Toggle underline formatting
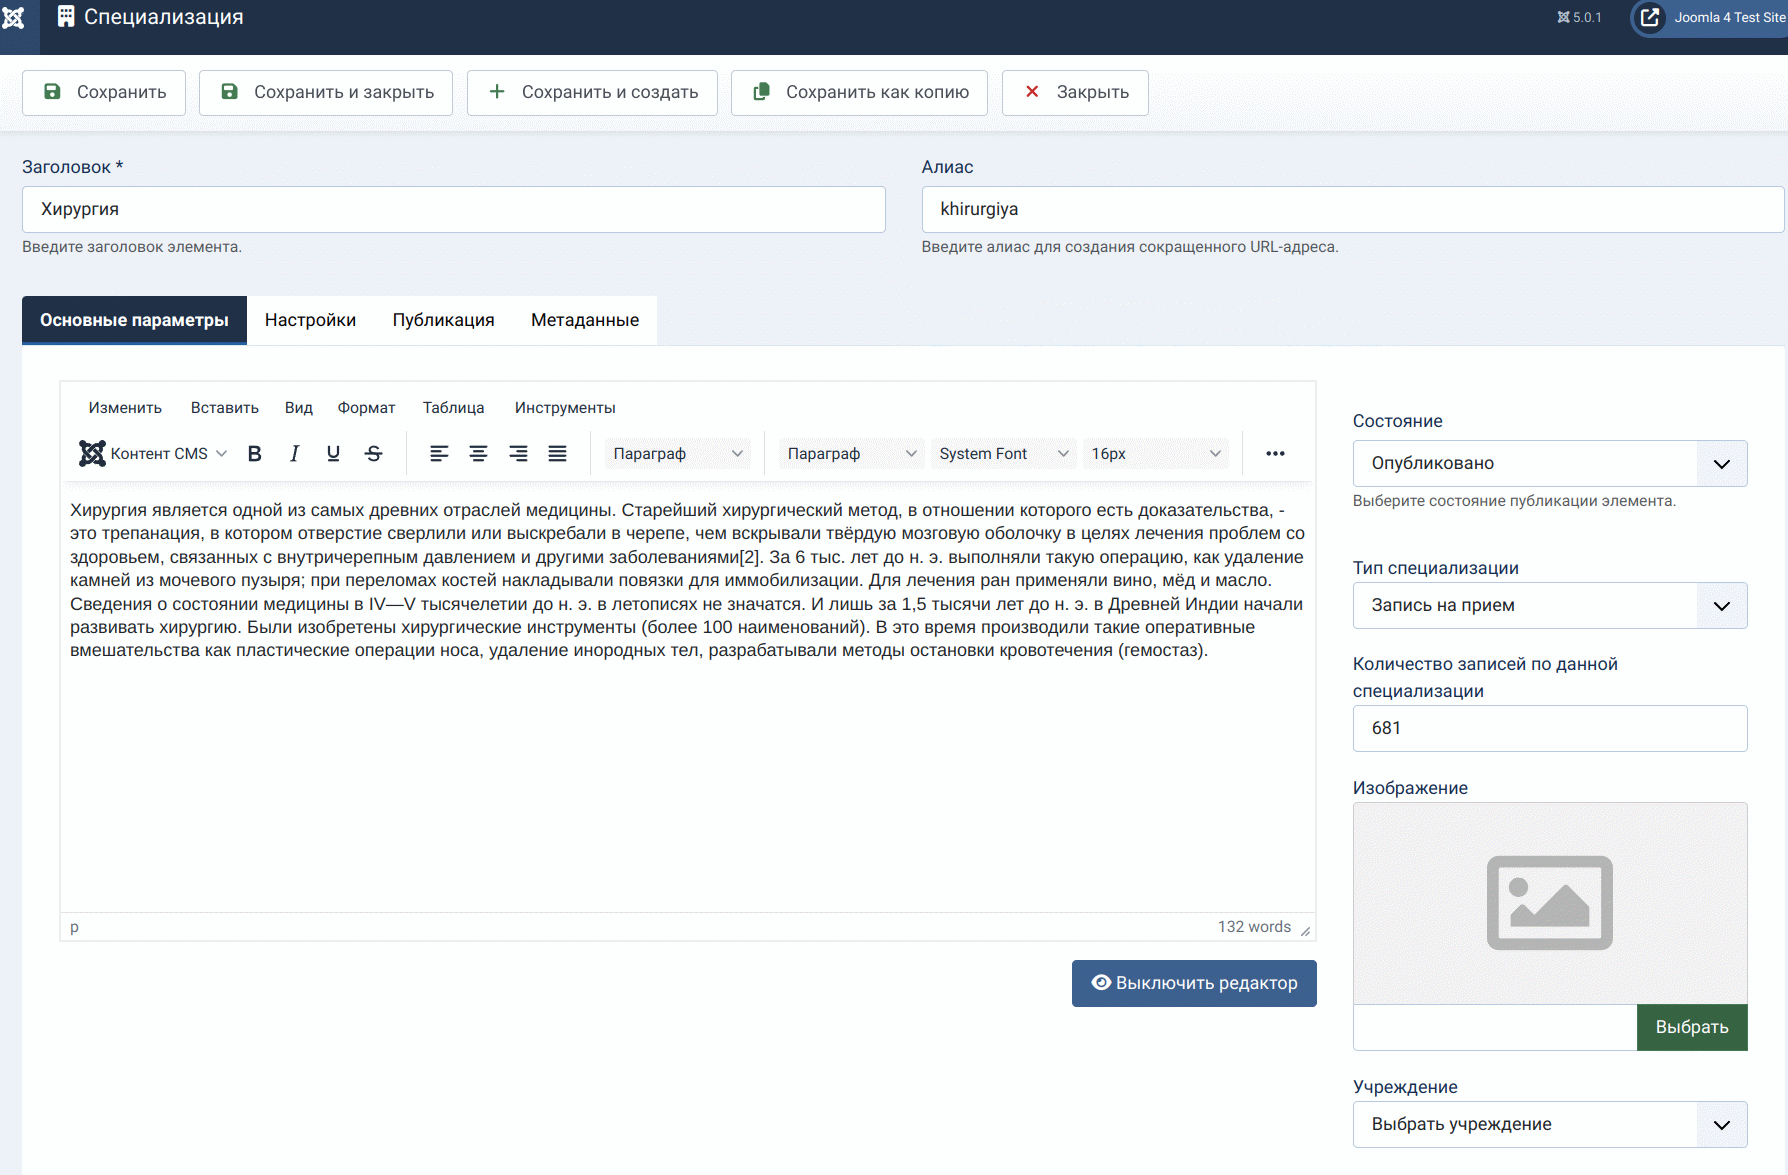Viewport: 1788px width, 1175px height. pyautogui.click(x=333, y=454)
